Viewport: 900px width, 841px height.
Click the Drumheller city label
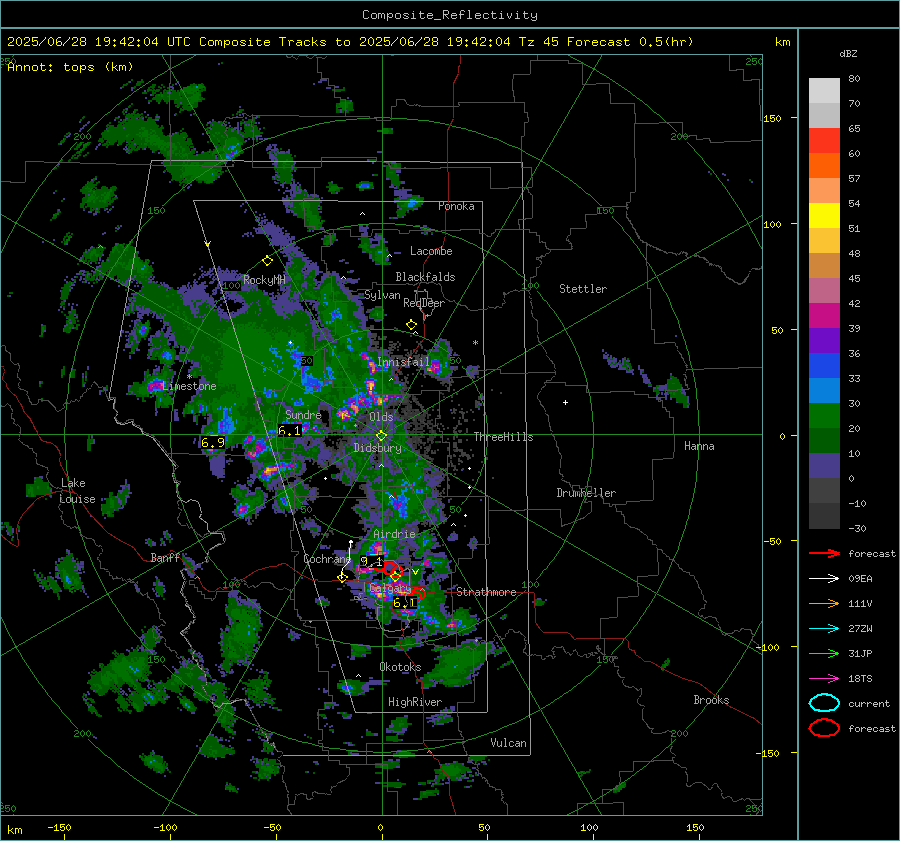tap(586, 493)
